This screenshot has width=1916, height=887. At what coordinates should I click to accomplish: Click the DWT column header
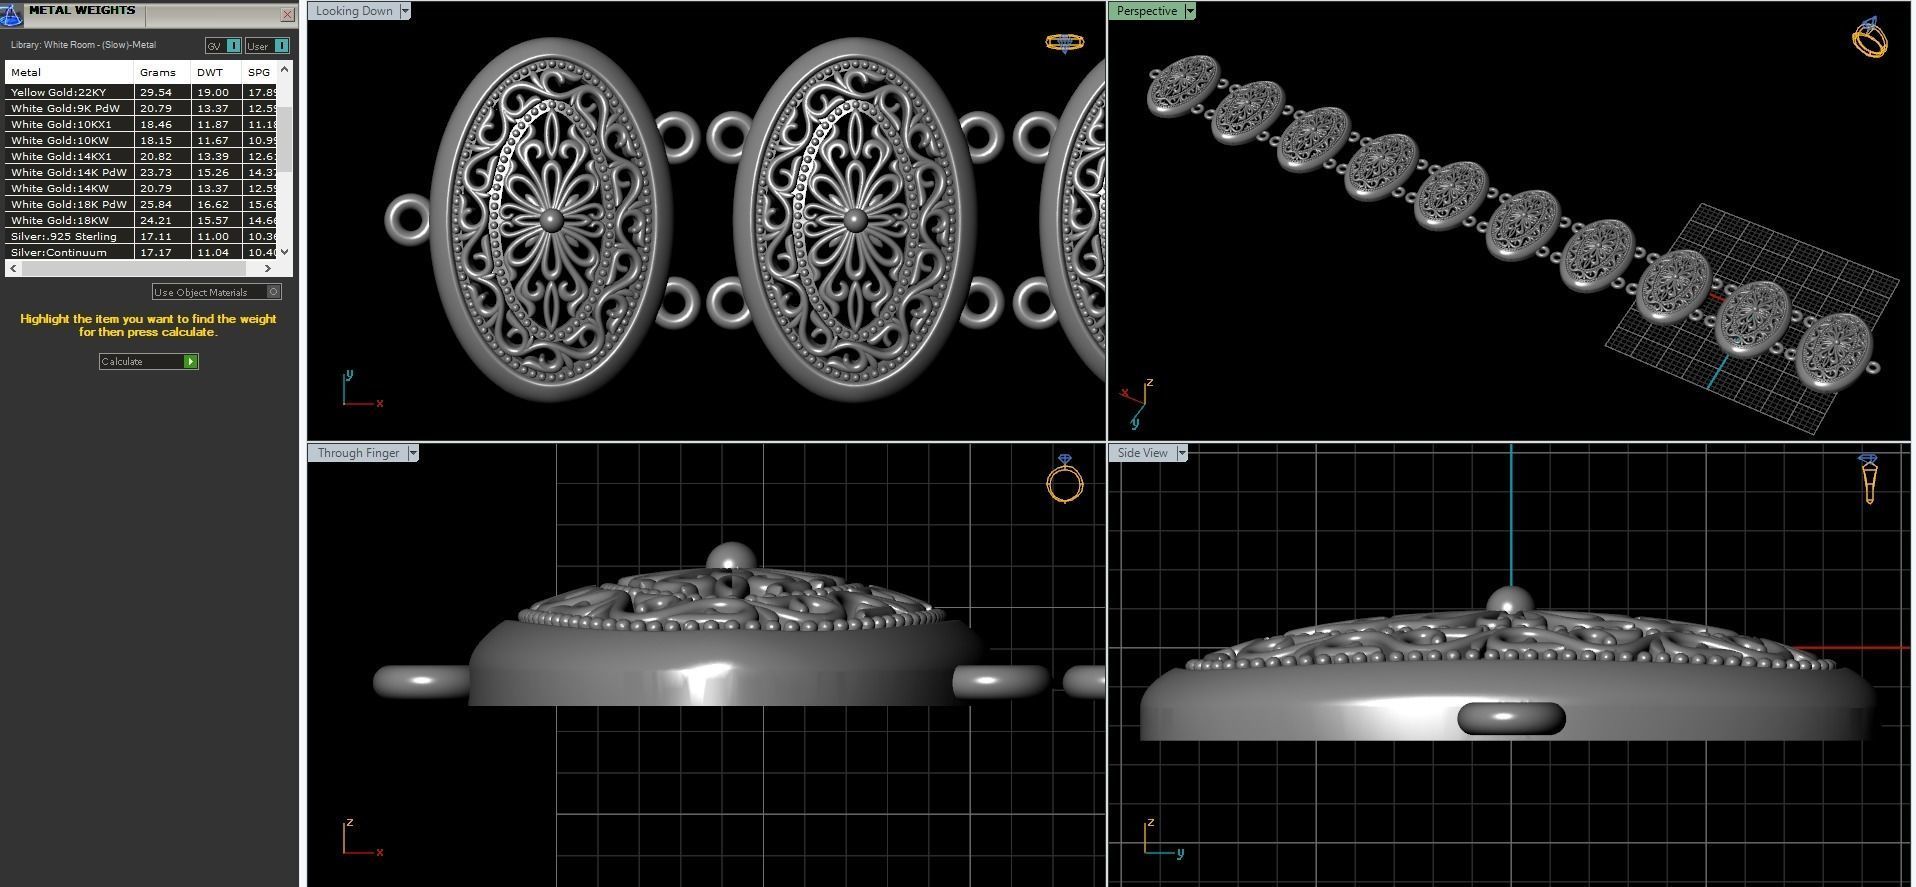[216, 72]
